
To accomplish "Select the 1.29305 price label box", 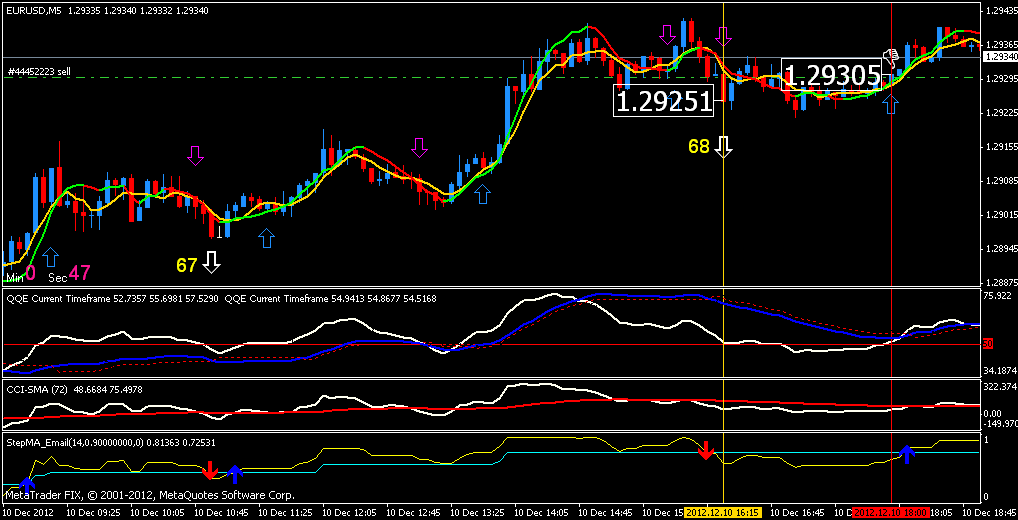I will tap(832, 75).
